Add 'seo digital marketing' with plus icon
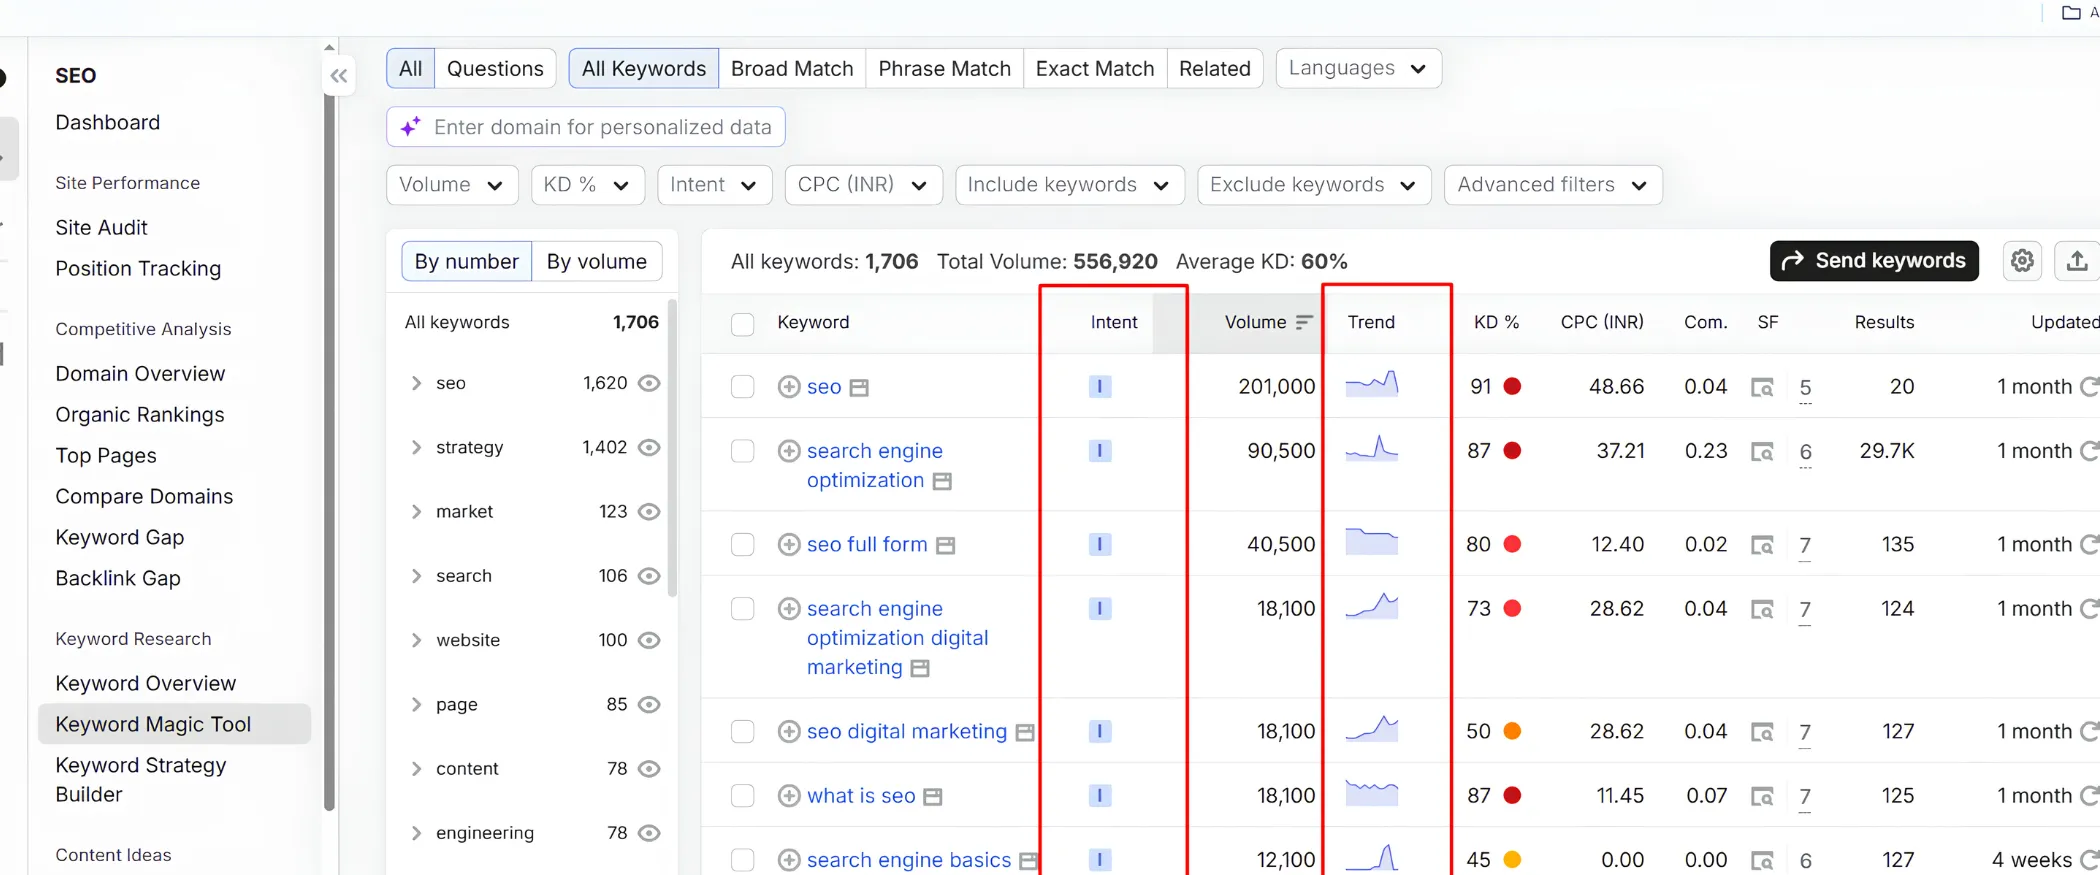Viewport: 2100px width, 875px height. point(789,732)
